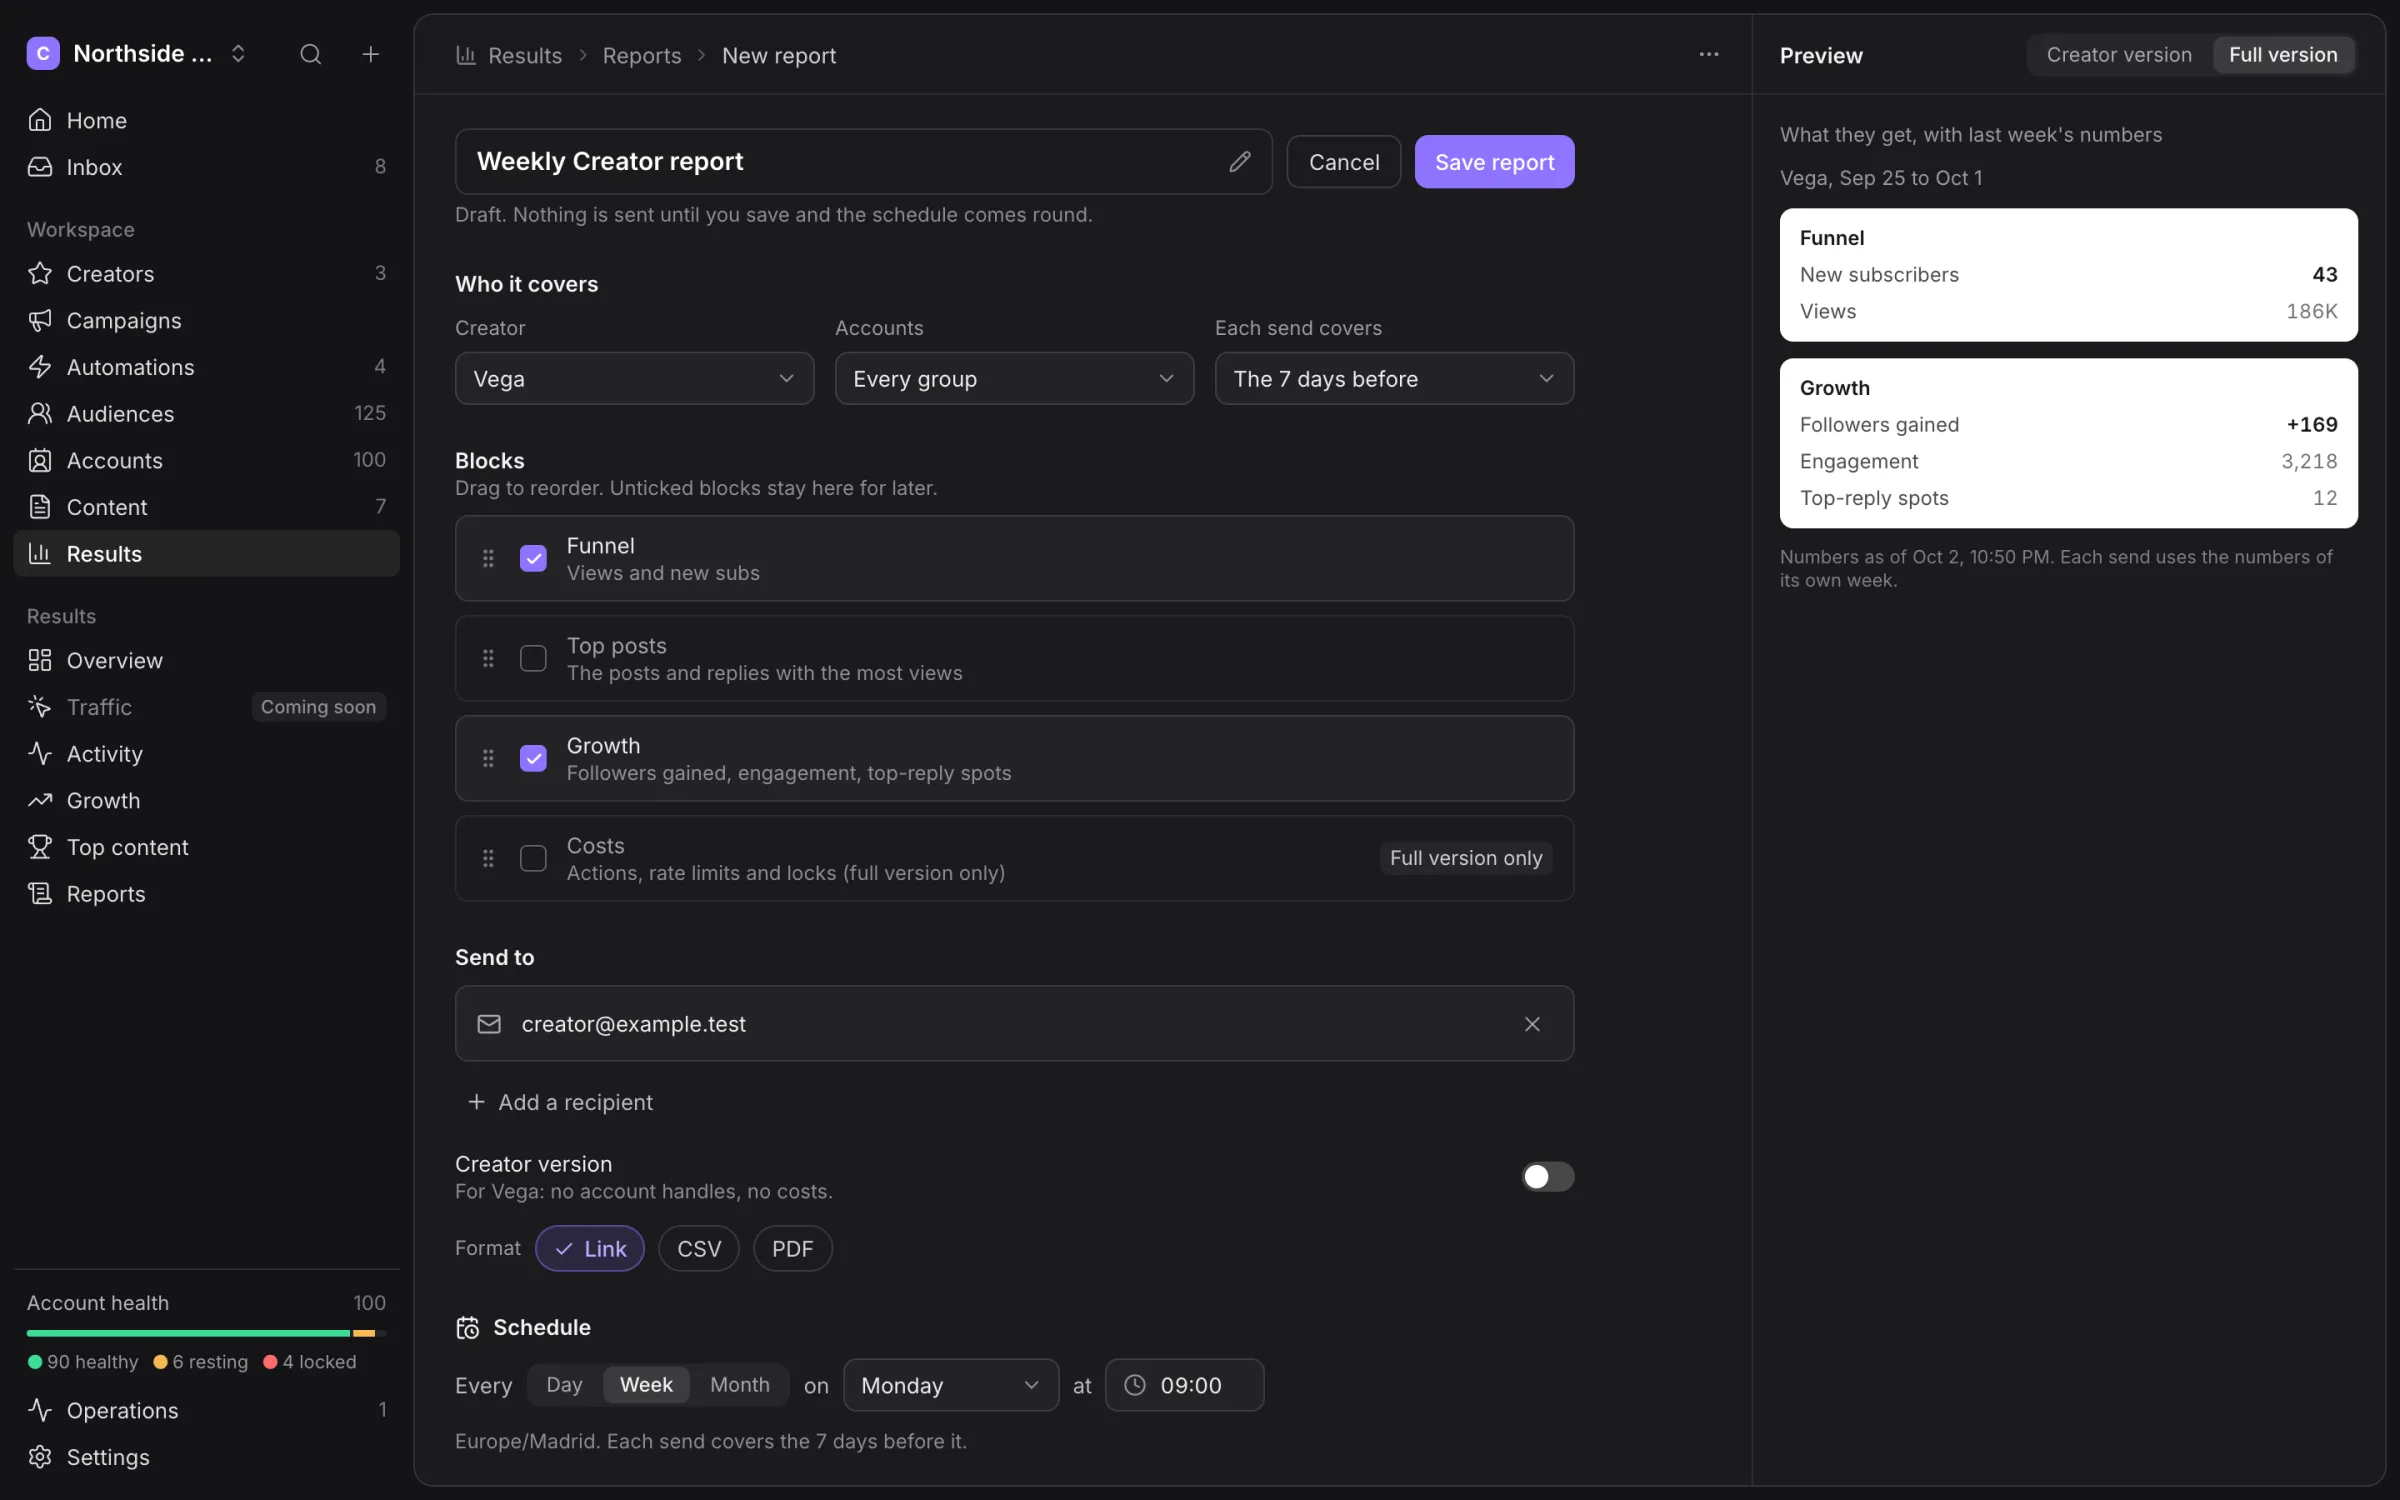This screenshot has width=2400, height=1500.
Task: Select the PDF format chip
Action: coord(792,1248)
